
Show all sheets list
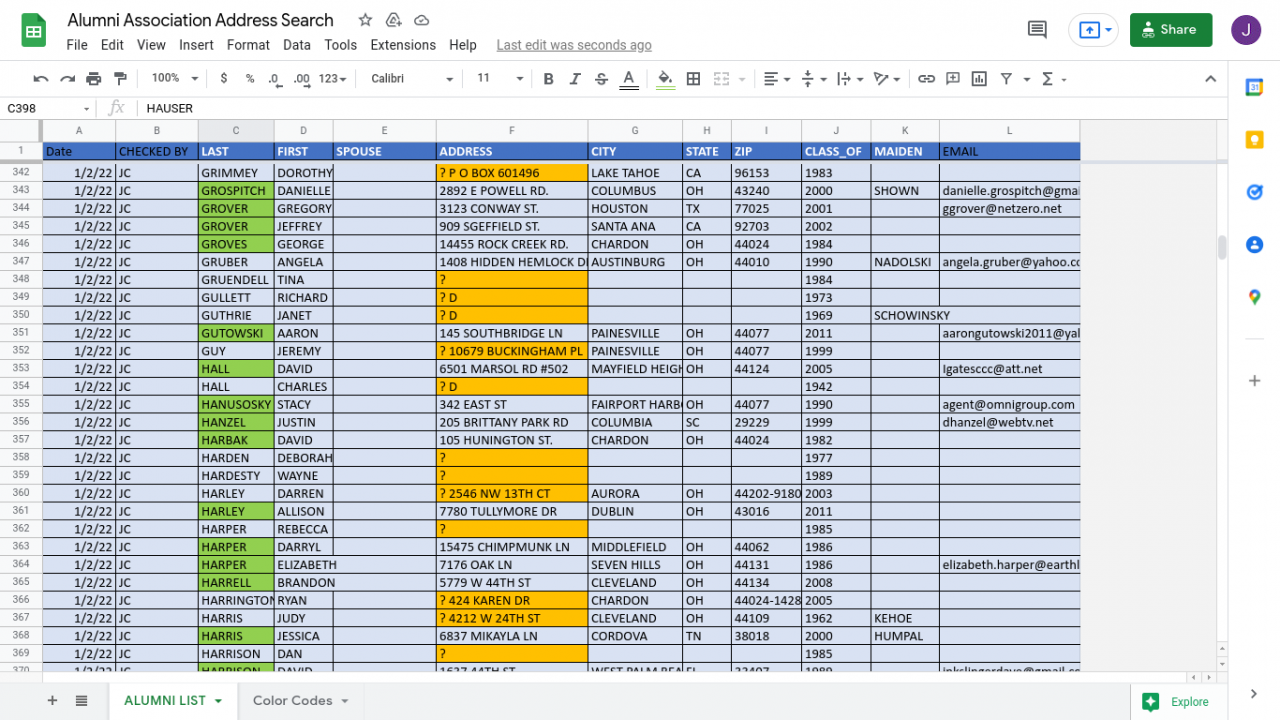click(x=81, y=701)
